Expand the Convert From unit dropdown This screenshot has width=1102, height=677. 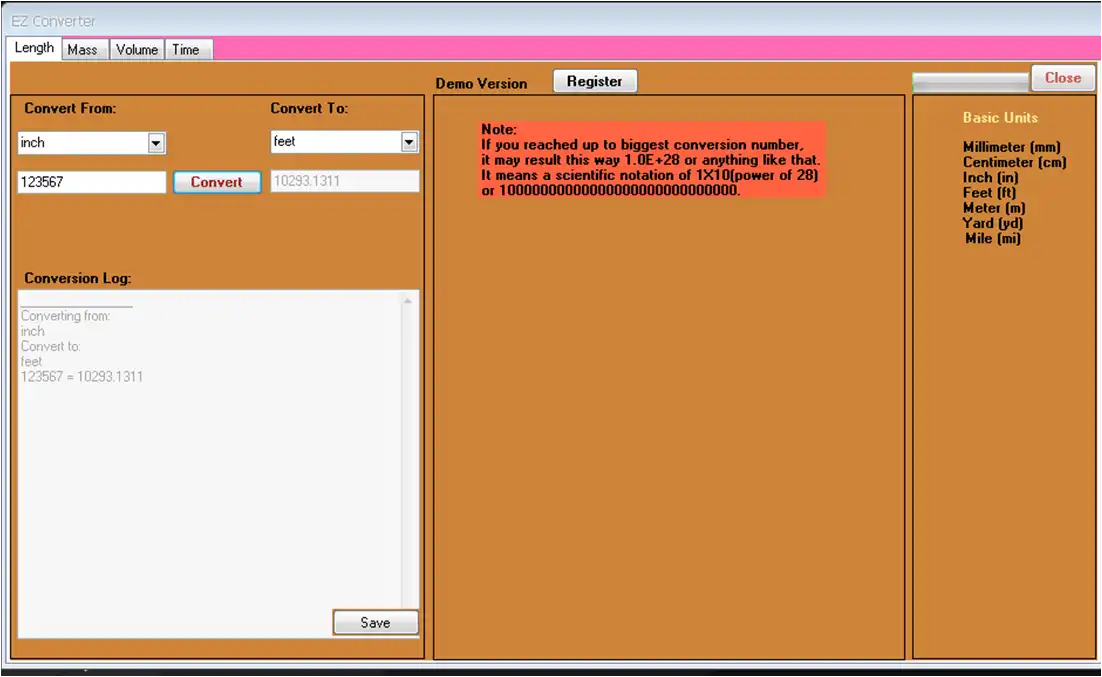click(156, 143)
